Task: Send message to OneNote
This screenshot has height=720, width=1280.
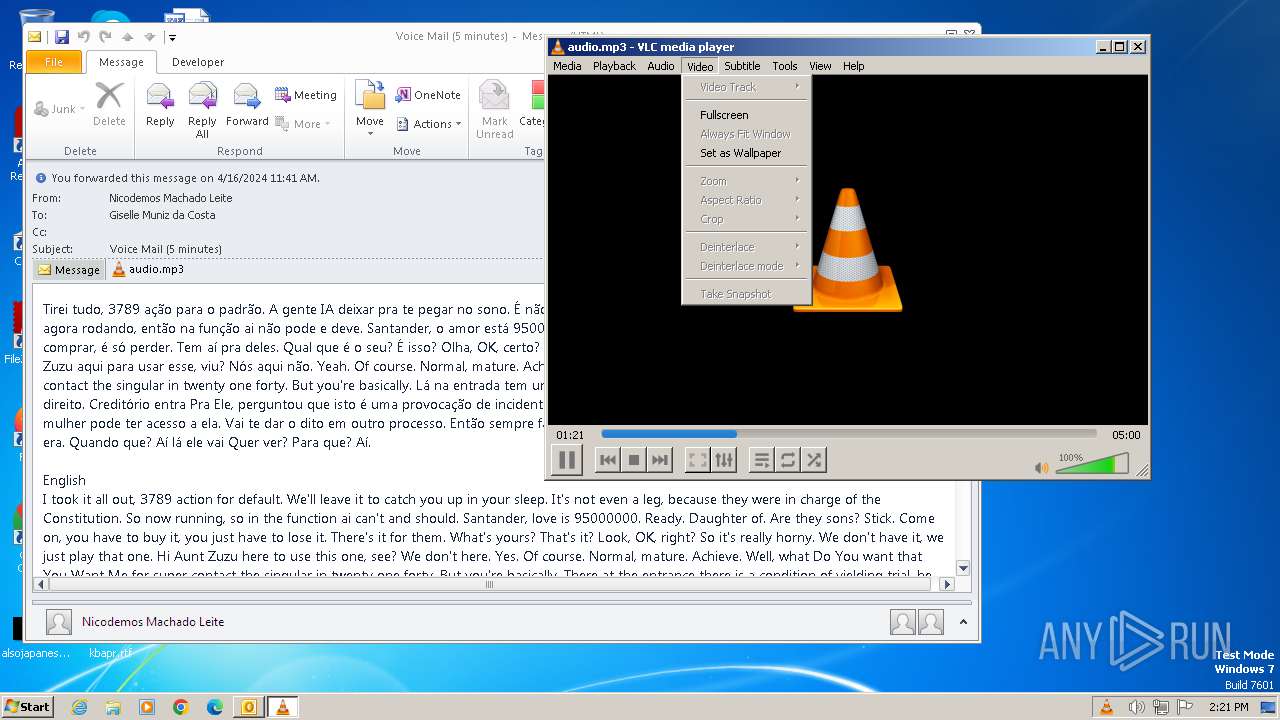Action: [x=428, y=95]
